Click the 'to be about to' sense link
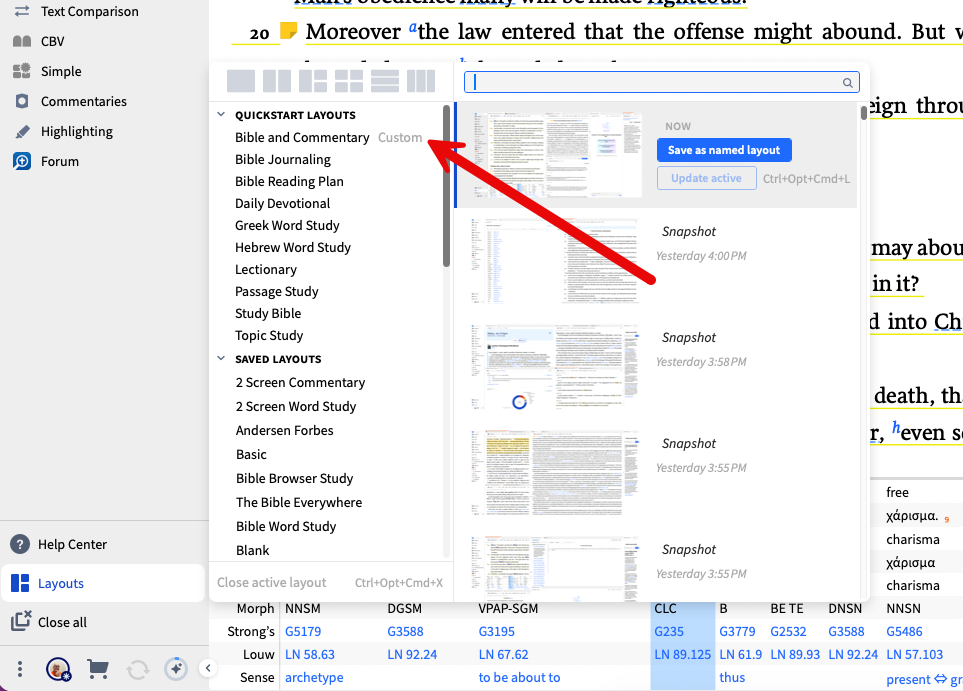The image size is (963, 691). click(x=519, y=677)
